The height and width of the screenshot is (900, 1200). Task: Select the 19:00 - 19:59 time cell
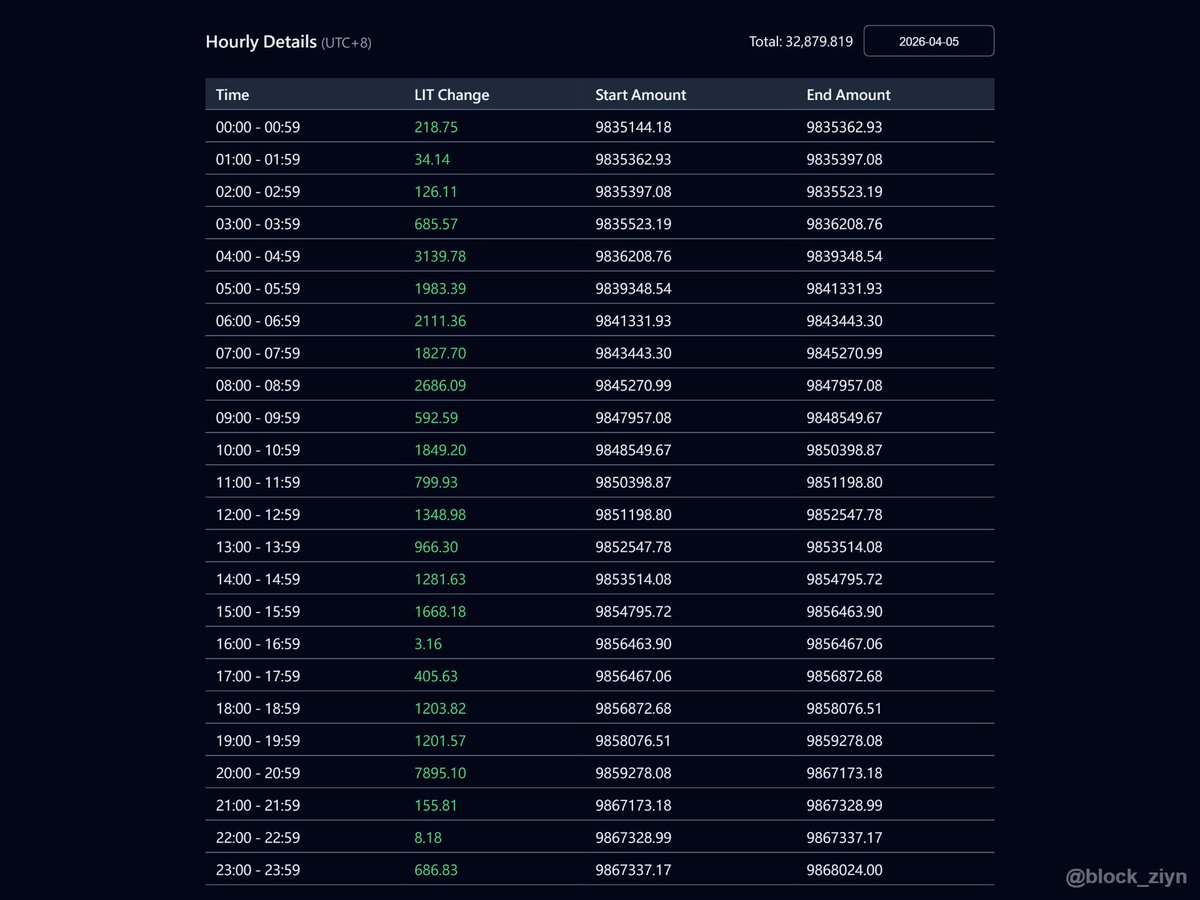tap(258, 741)
